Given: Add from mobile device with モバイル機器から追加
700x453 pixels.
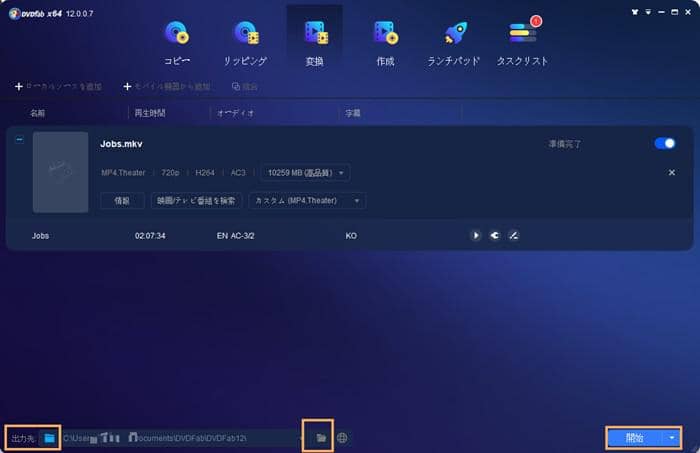Looking at the screenshot, I should pyautogui.click(x=167, y=87).
